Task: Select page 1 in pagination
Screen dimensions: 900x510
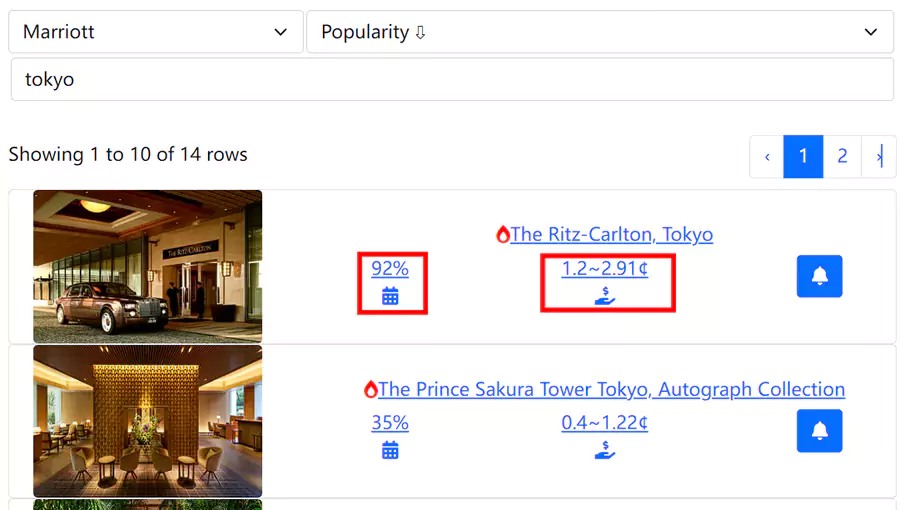Action: tap(802, 156)
